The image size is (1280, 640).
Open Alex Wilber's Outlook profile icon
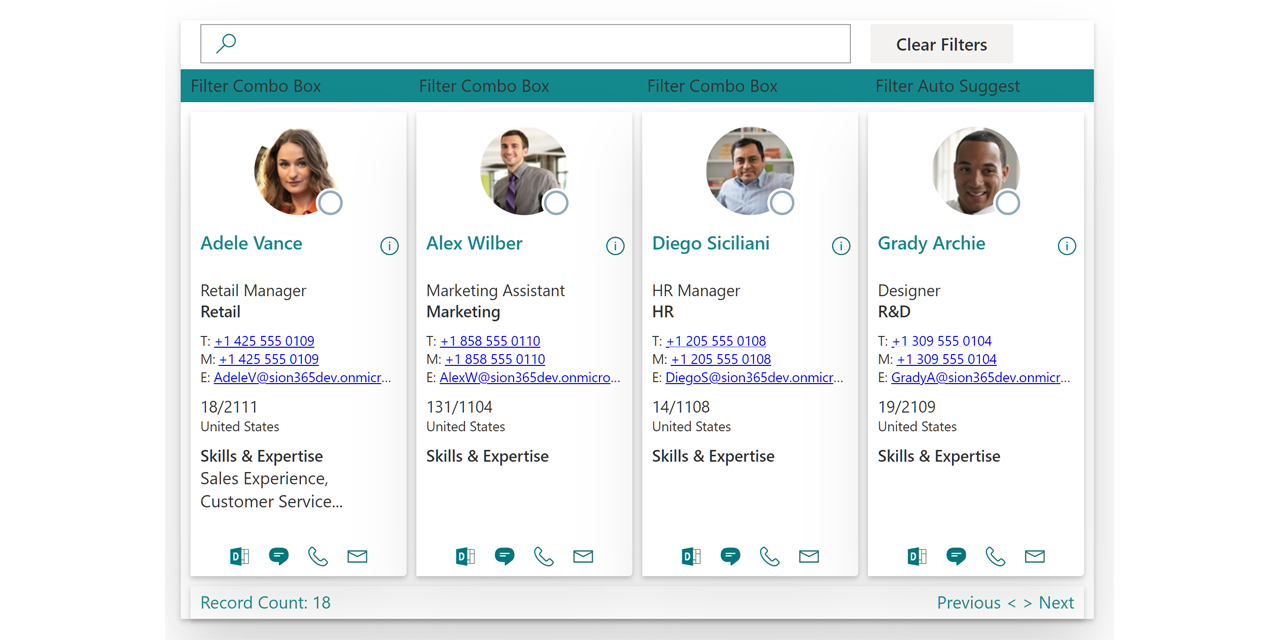pyautogui.click(x=466, y=557)
